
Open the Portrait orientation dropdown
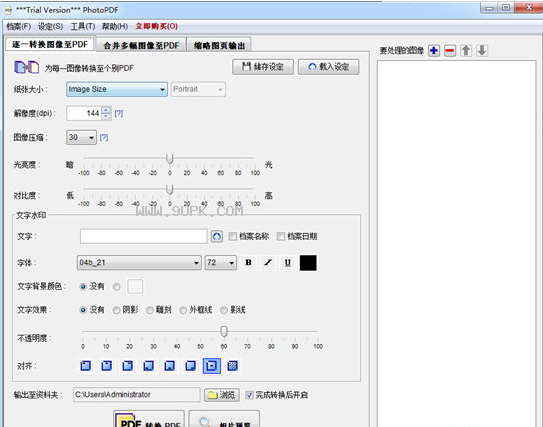[x=198, y=89]
